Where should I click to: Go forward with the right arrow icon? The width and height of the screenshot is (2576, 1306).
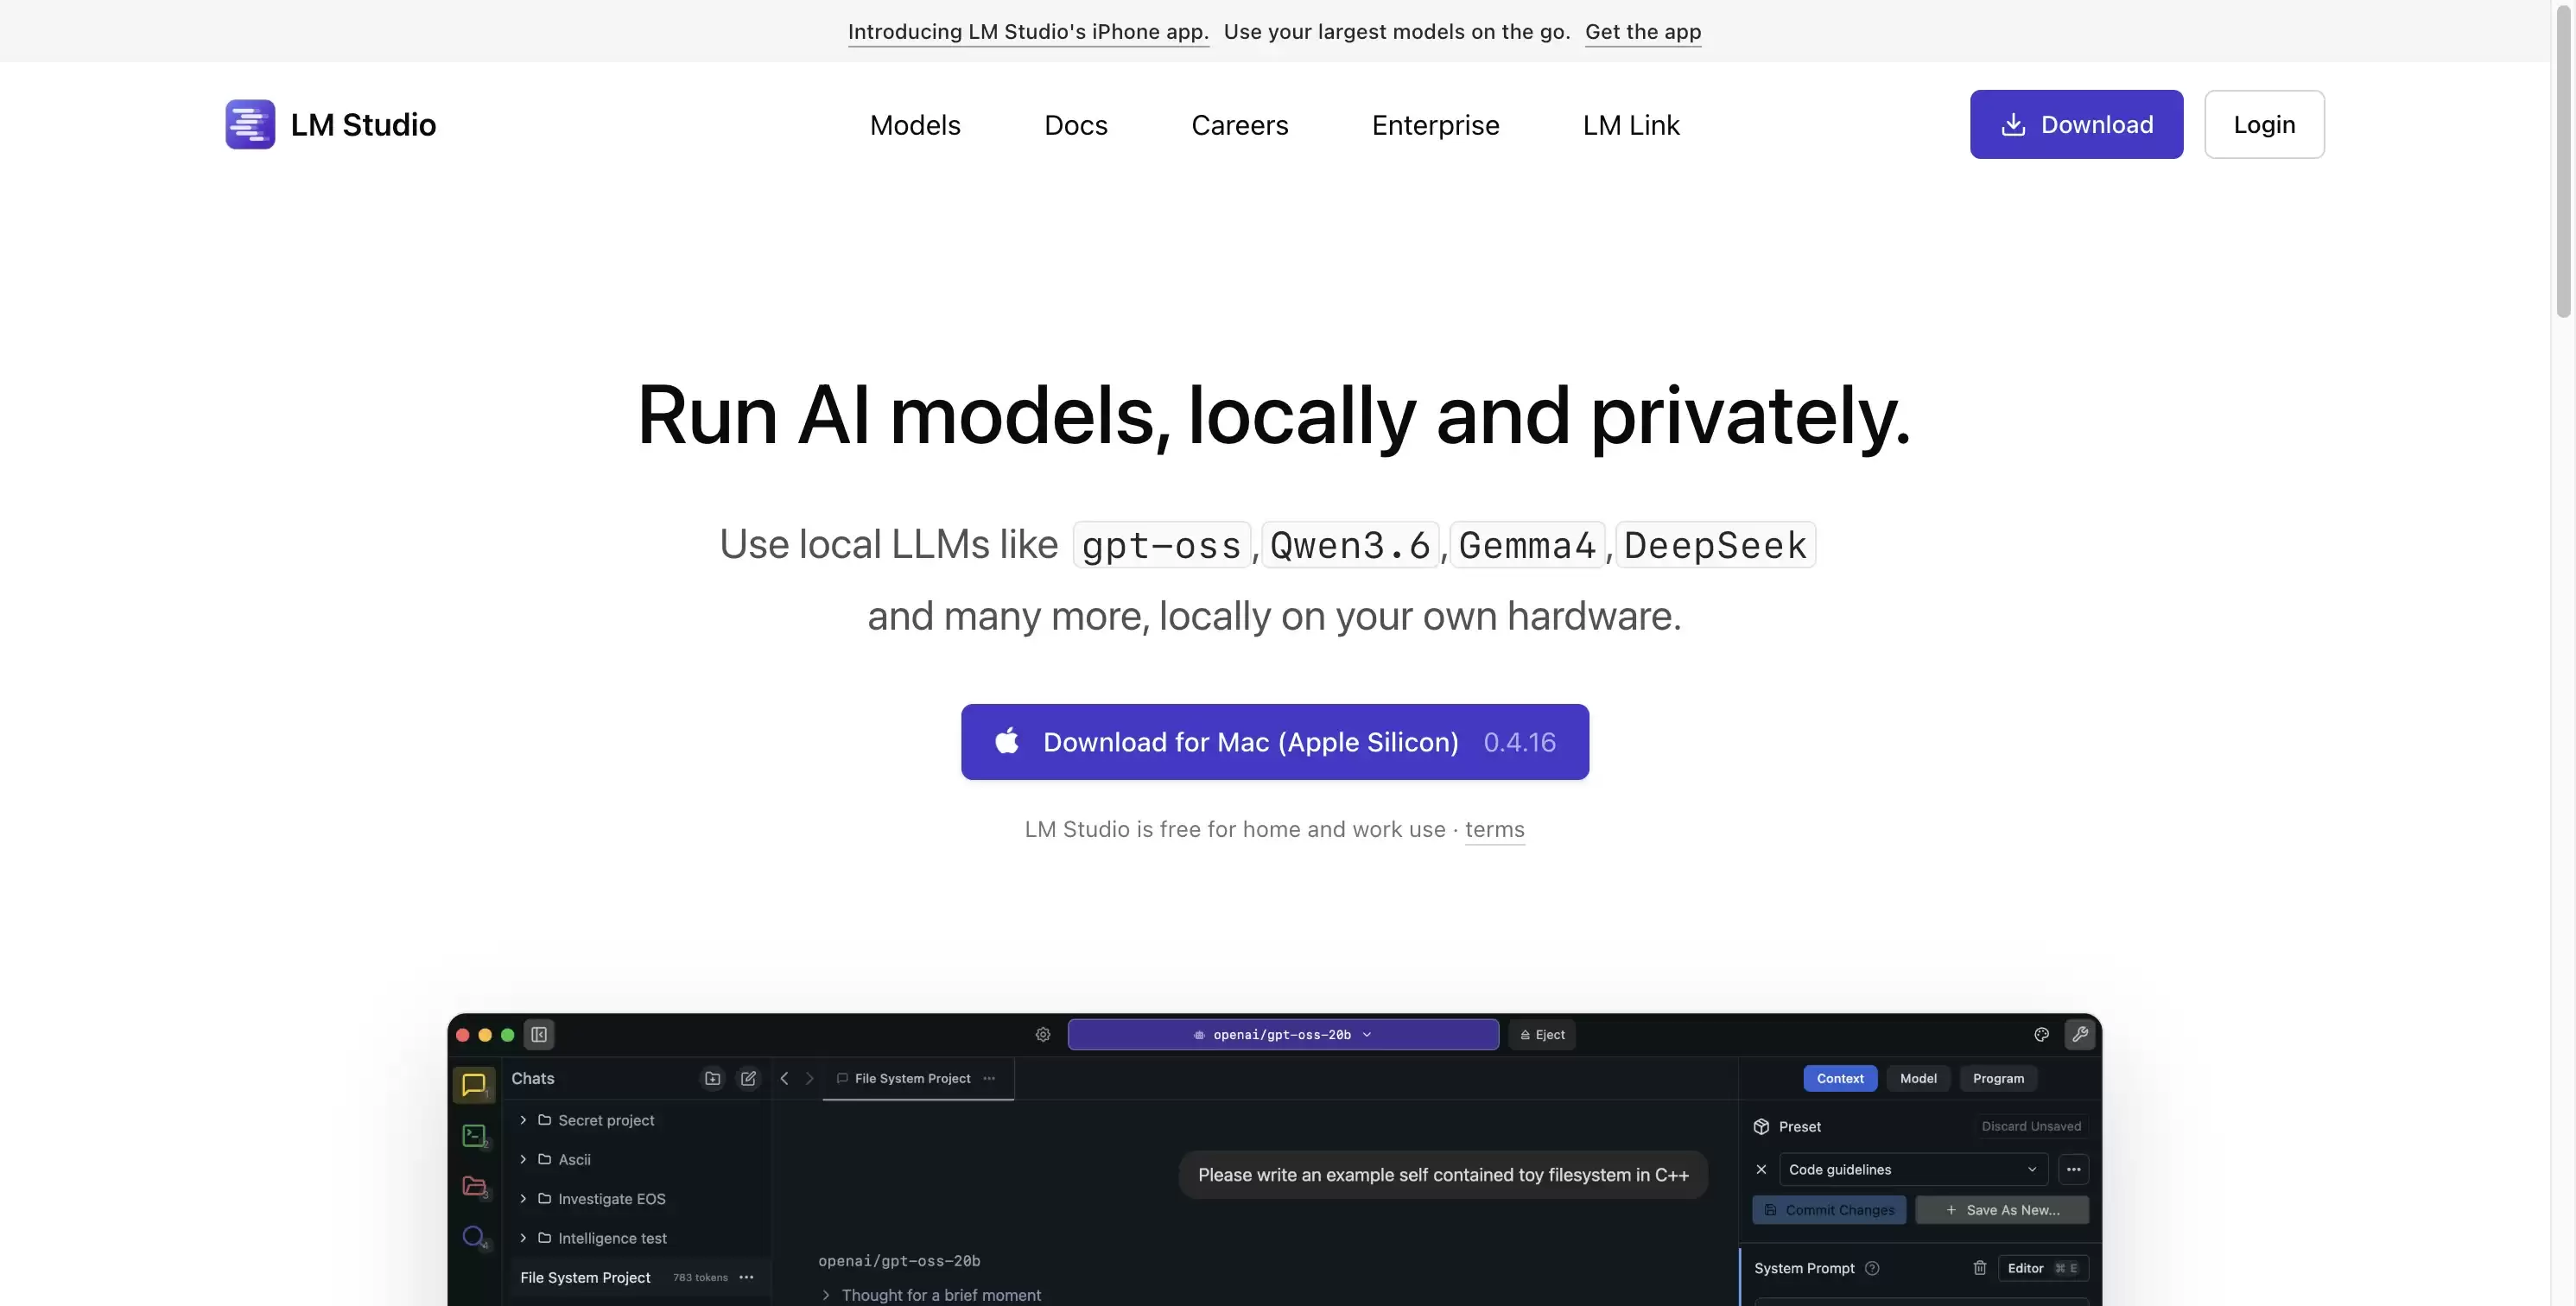[x=809, y=1078]
